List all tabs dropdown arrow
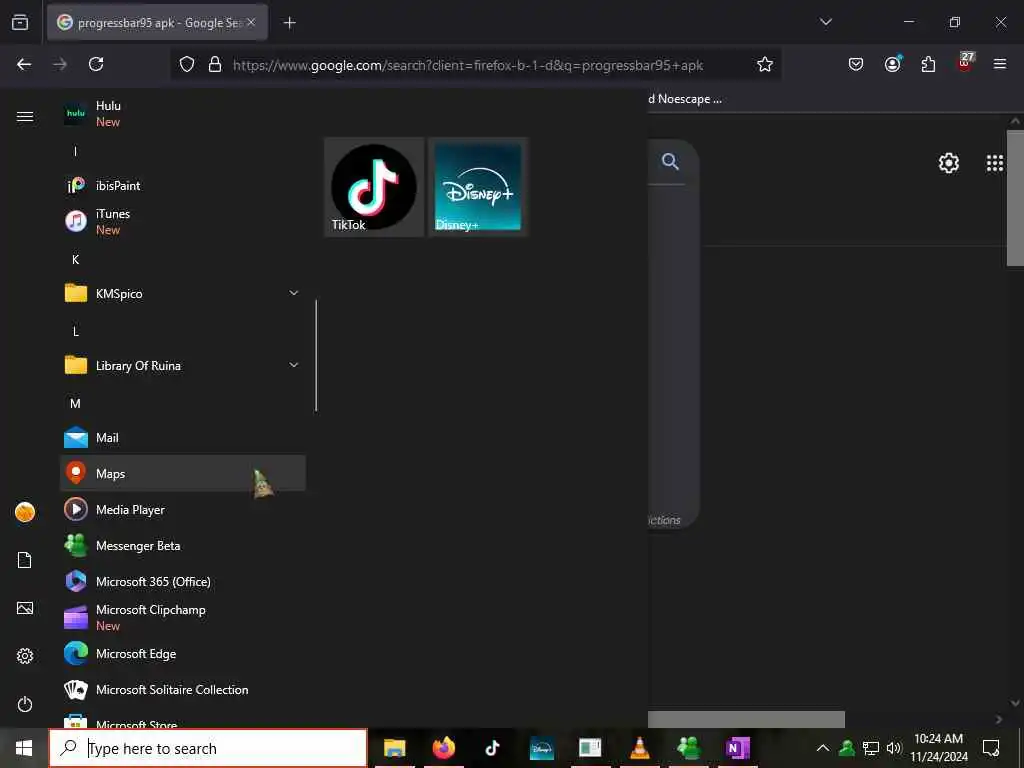This screenshot has height=768, width=1024. (x=826, y=22)
